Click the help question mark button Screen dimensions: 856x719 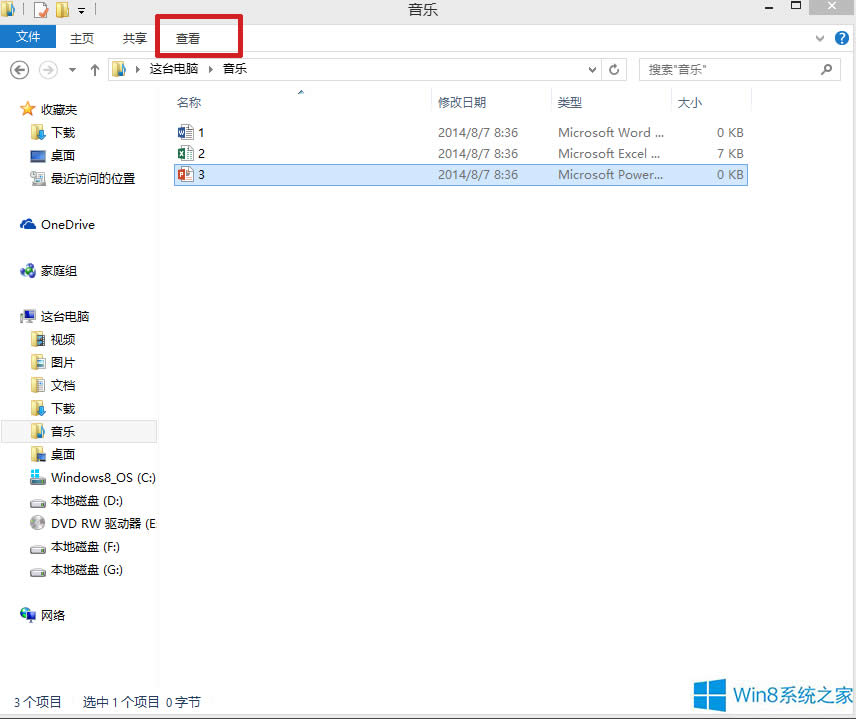(x=842, y=38)
